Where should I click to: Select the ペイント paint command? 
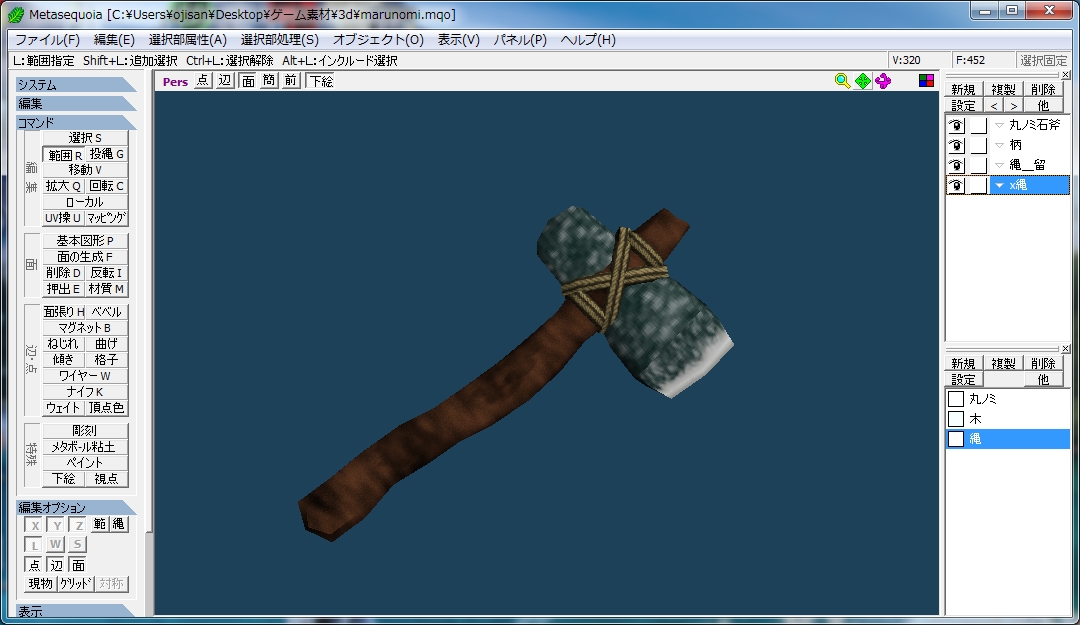point(85,462)
